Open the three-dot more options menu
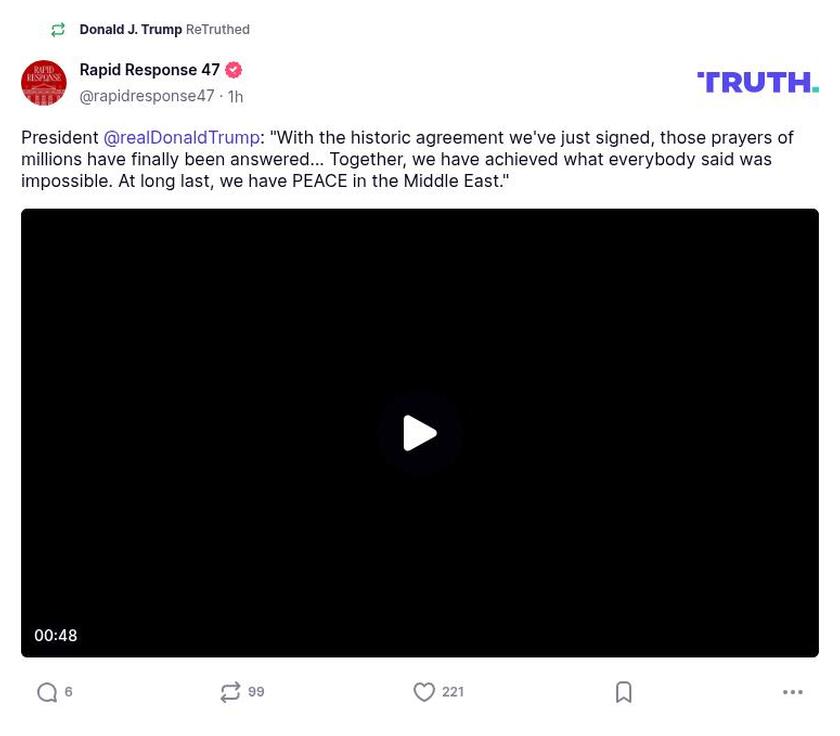Viewport: 840px width, 736px height. click(792, 692)
